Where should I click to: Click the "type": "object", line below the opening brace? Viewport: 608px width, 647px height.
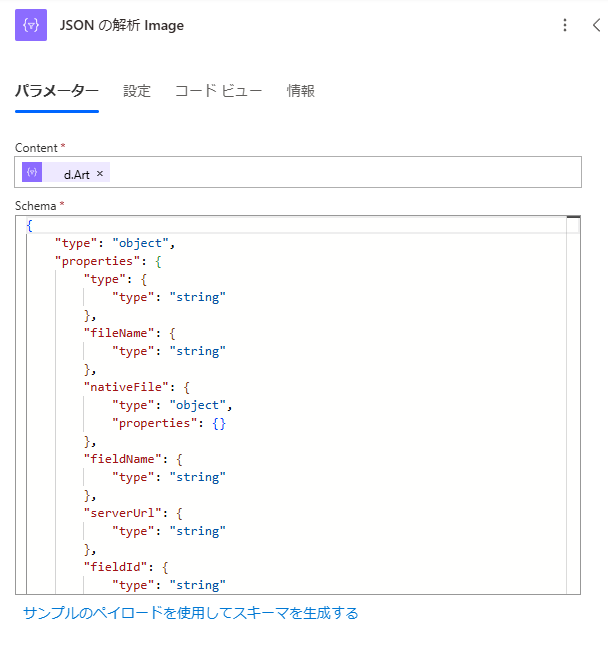click(115, 243)
